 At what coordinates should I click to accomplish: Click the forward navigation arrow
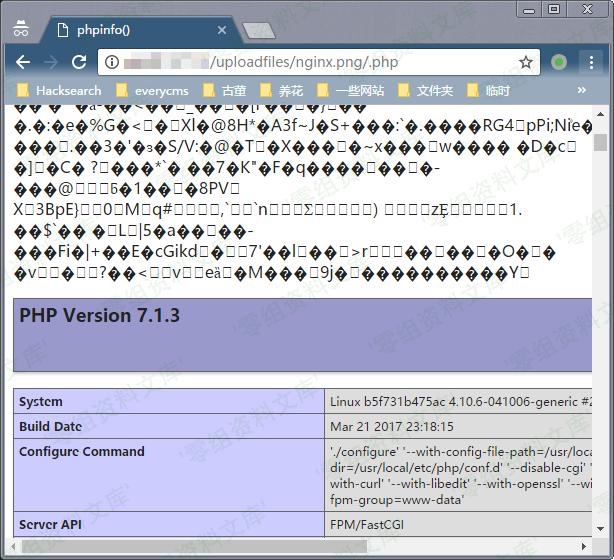pyautogui.click(x=50, y=62)
